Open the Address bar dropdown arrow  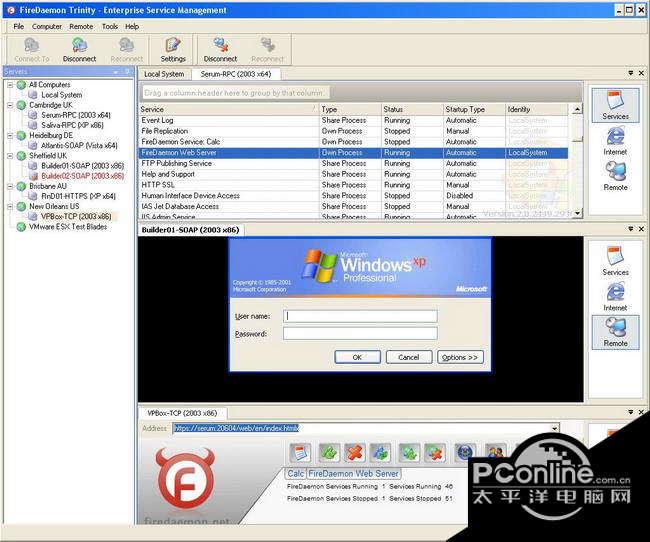click(554, 428)
